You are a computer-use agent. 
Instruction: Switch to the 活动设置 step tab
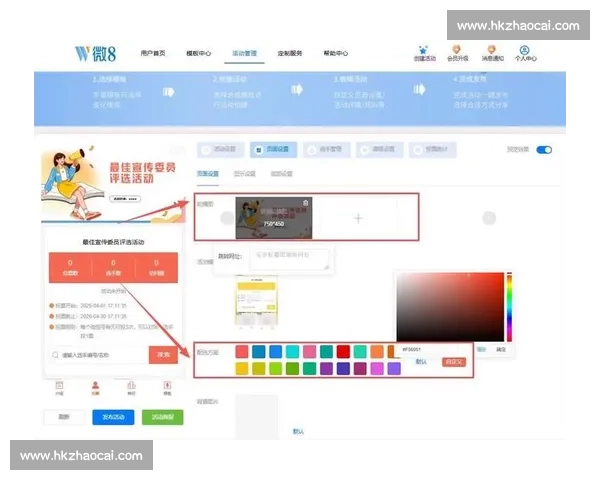[x=221, y=149]
